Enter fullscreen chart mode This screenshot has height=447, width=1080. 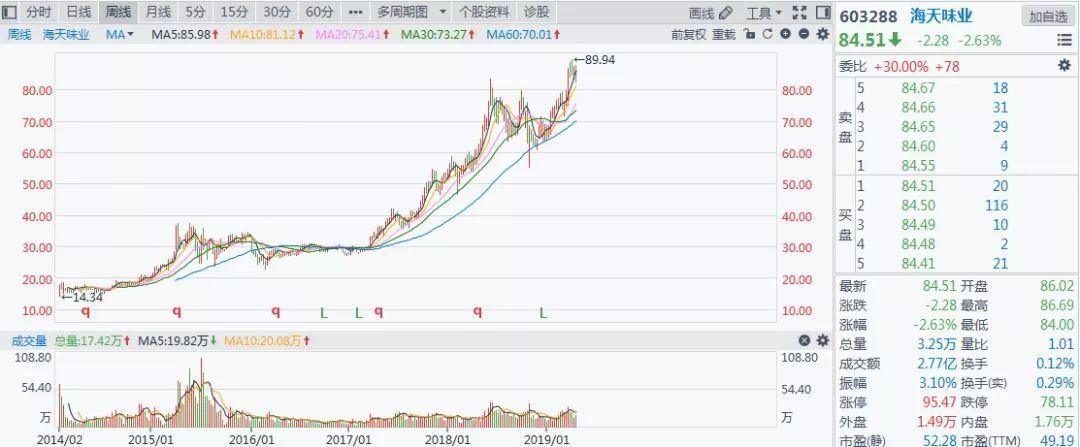(799, 12)
